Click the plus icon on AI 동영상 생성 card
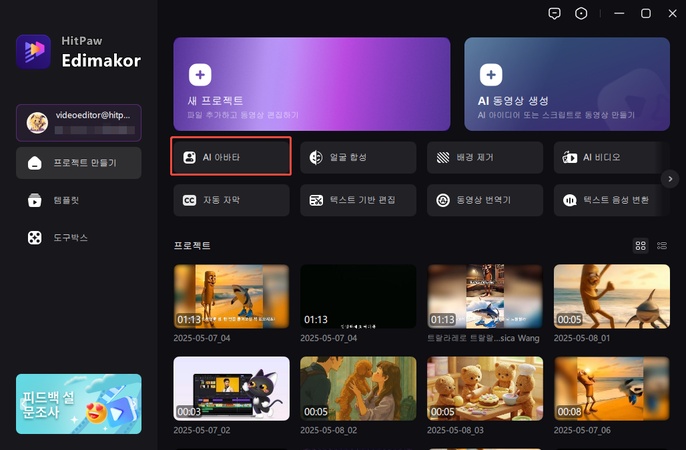 tap(491, 75)
